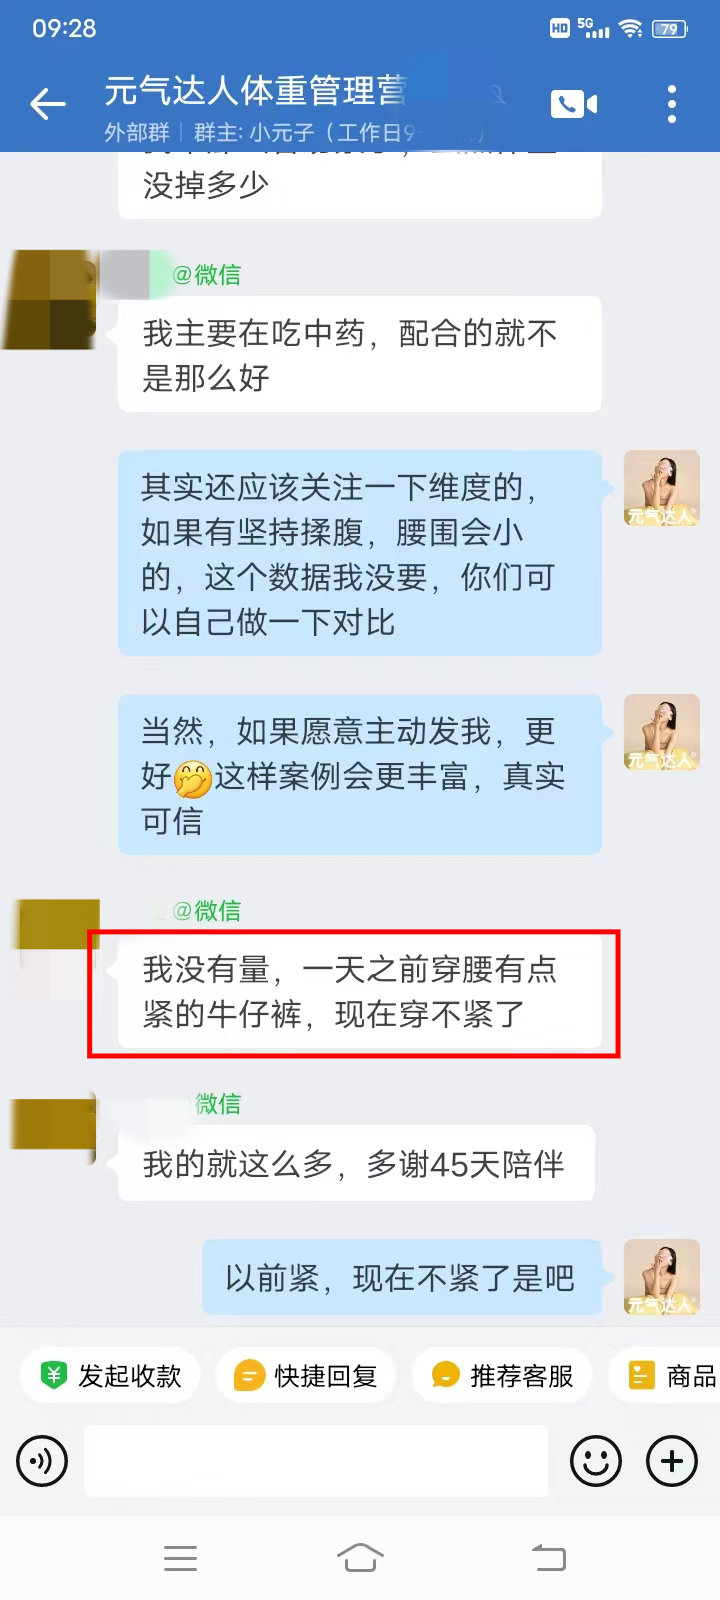The image size is (720, 1600).
Task: Tap the reply bubble 以前紧，现在不紧了是吧
Action: point(402,1277)
